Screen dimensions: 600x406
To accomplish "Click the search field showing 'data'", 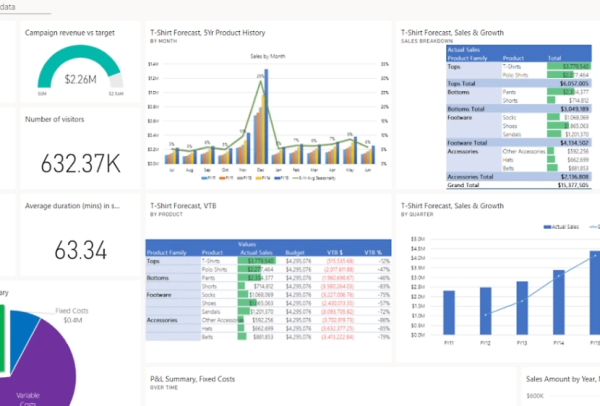I will pyautogui.click(x=25, y=7).
